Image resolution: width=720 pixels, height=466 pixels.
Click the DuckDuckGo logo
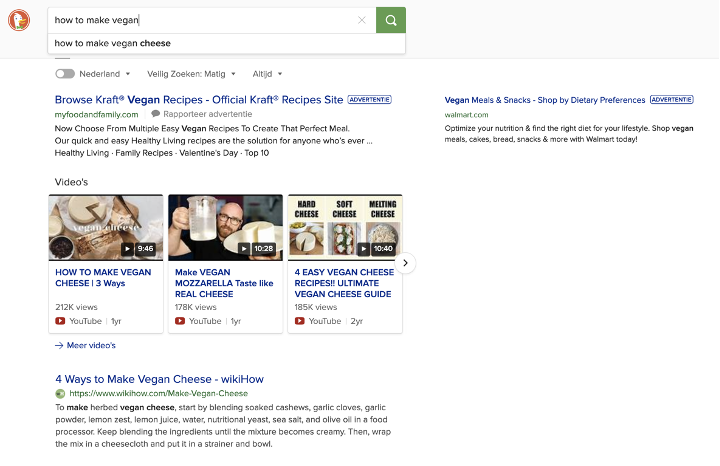(x=19, y=20)
